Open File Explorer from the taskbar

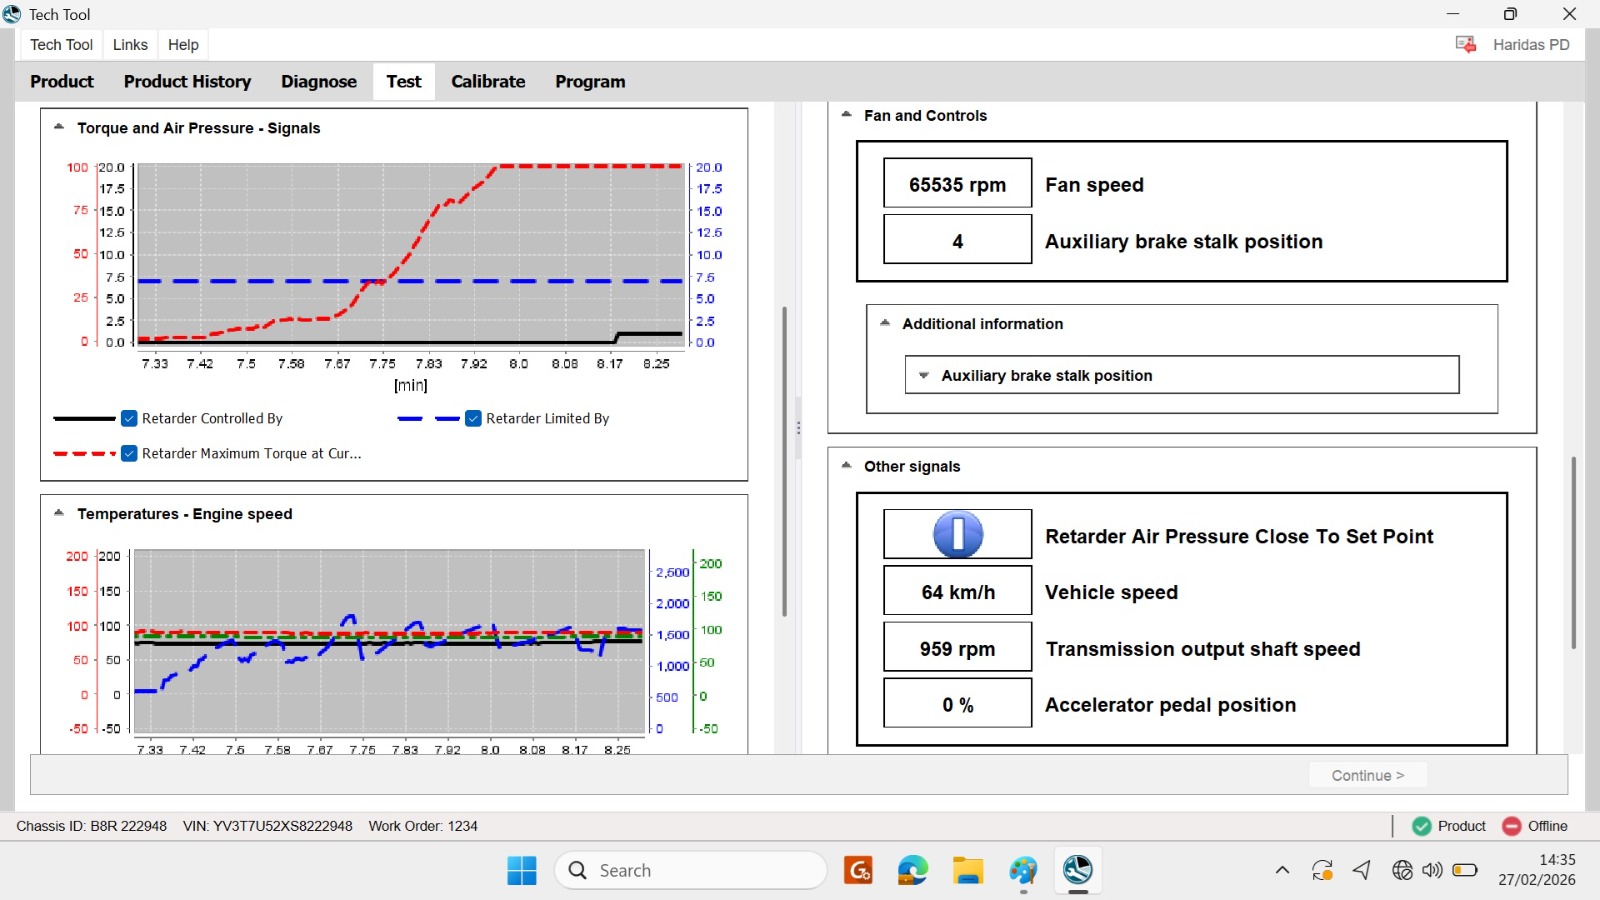tap(968, 870)
